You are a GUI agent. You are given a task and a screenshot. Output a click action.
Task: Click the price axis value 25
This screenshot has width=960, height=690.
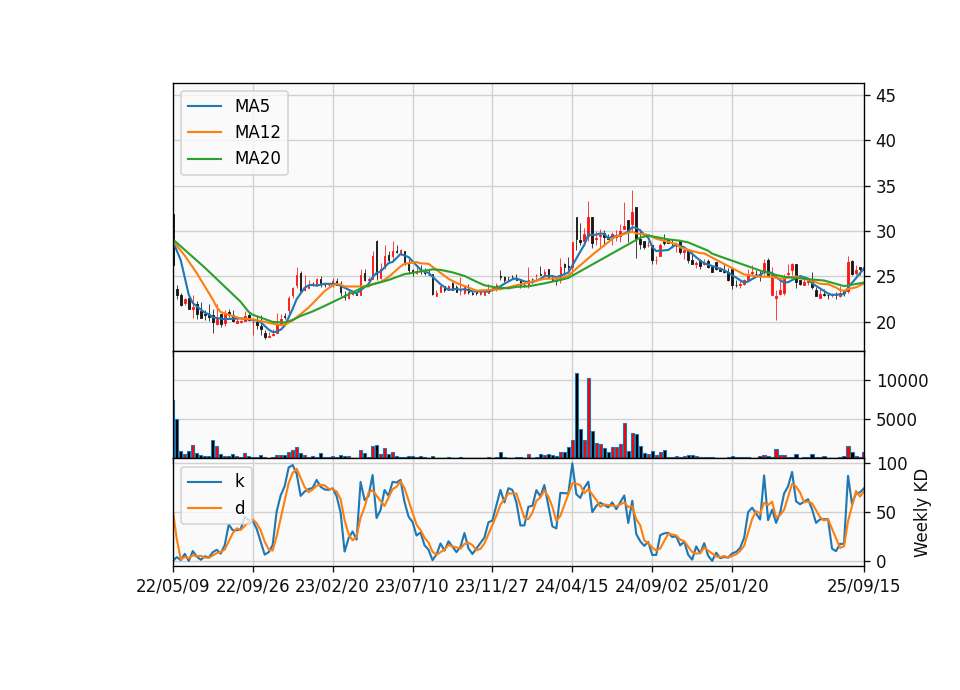click(885, 277)
